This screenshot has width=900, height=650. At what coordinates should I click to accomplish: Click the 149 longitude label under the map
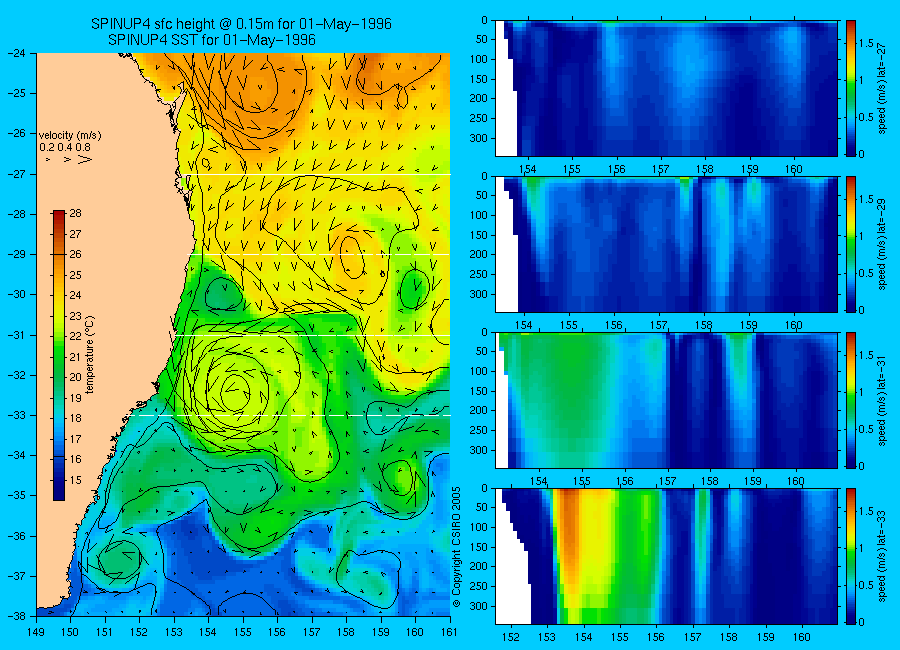36,632
